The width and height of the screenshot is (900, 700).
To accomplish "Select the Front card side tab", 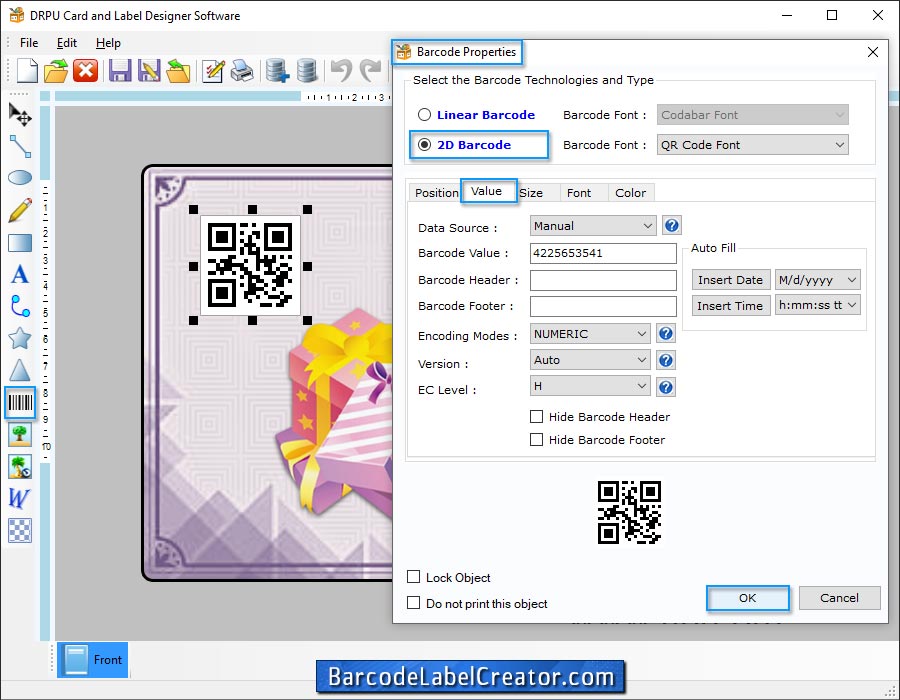I will (x=92, y=660).
